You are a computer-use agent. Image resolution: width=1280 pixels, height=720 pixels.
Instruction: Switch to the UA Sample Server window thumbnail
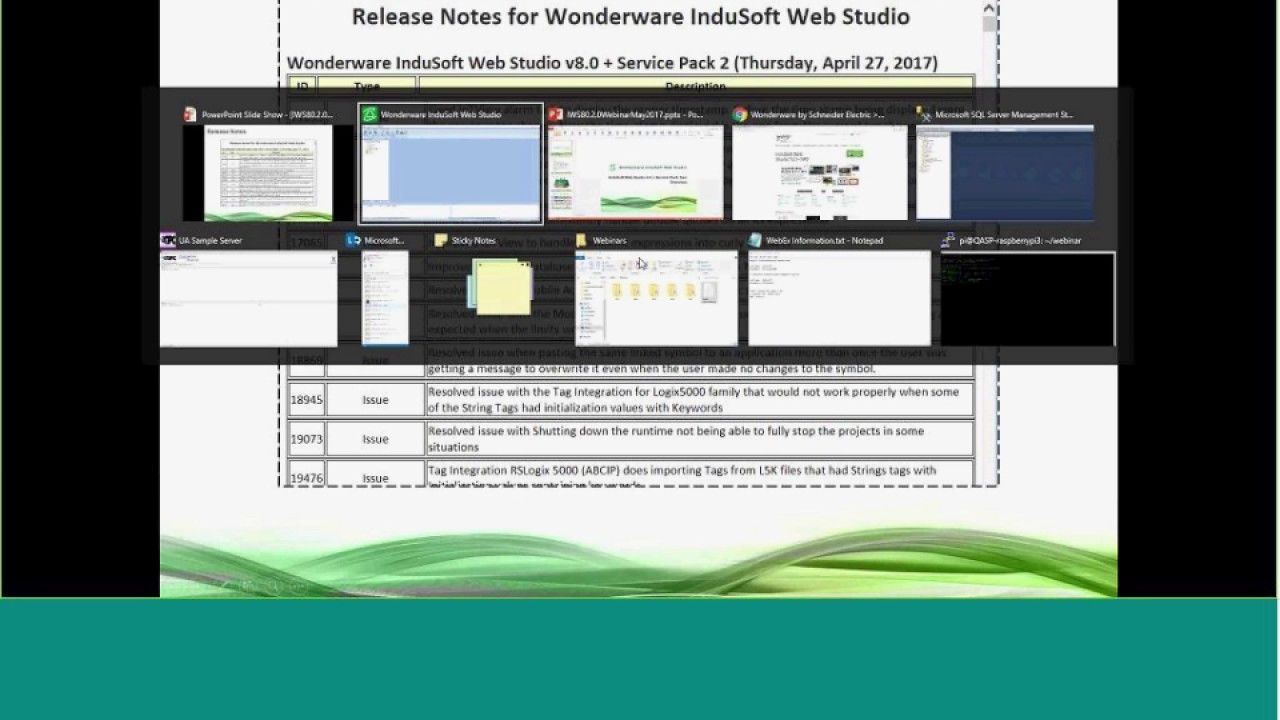pyautogui.click(x=249, y=298)
